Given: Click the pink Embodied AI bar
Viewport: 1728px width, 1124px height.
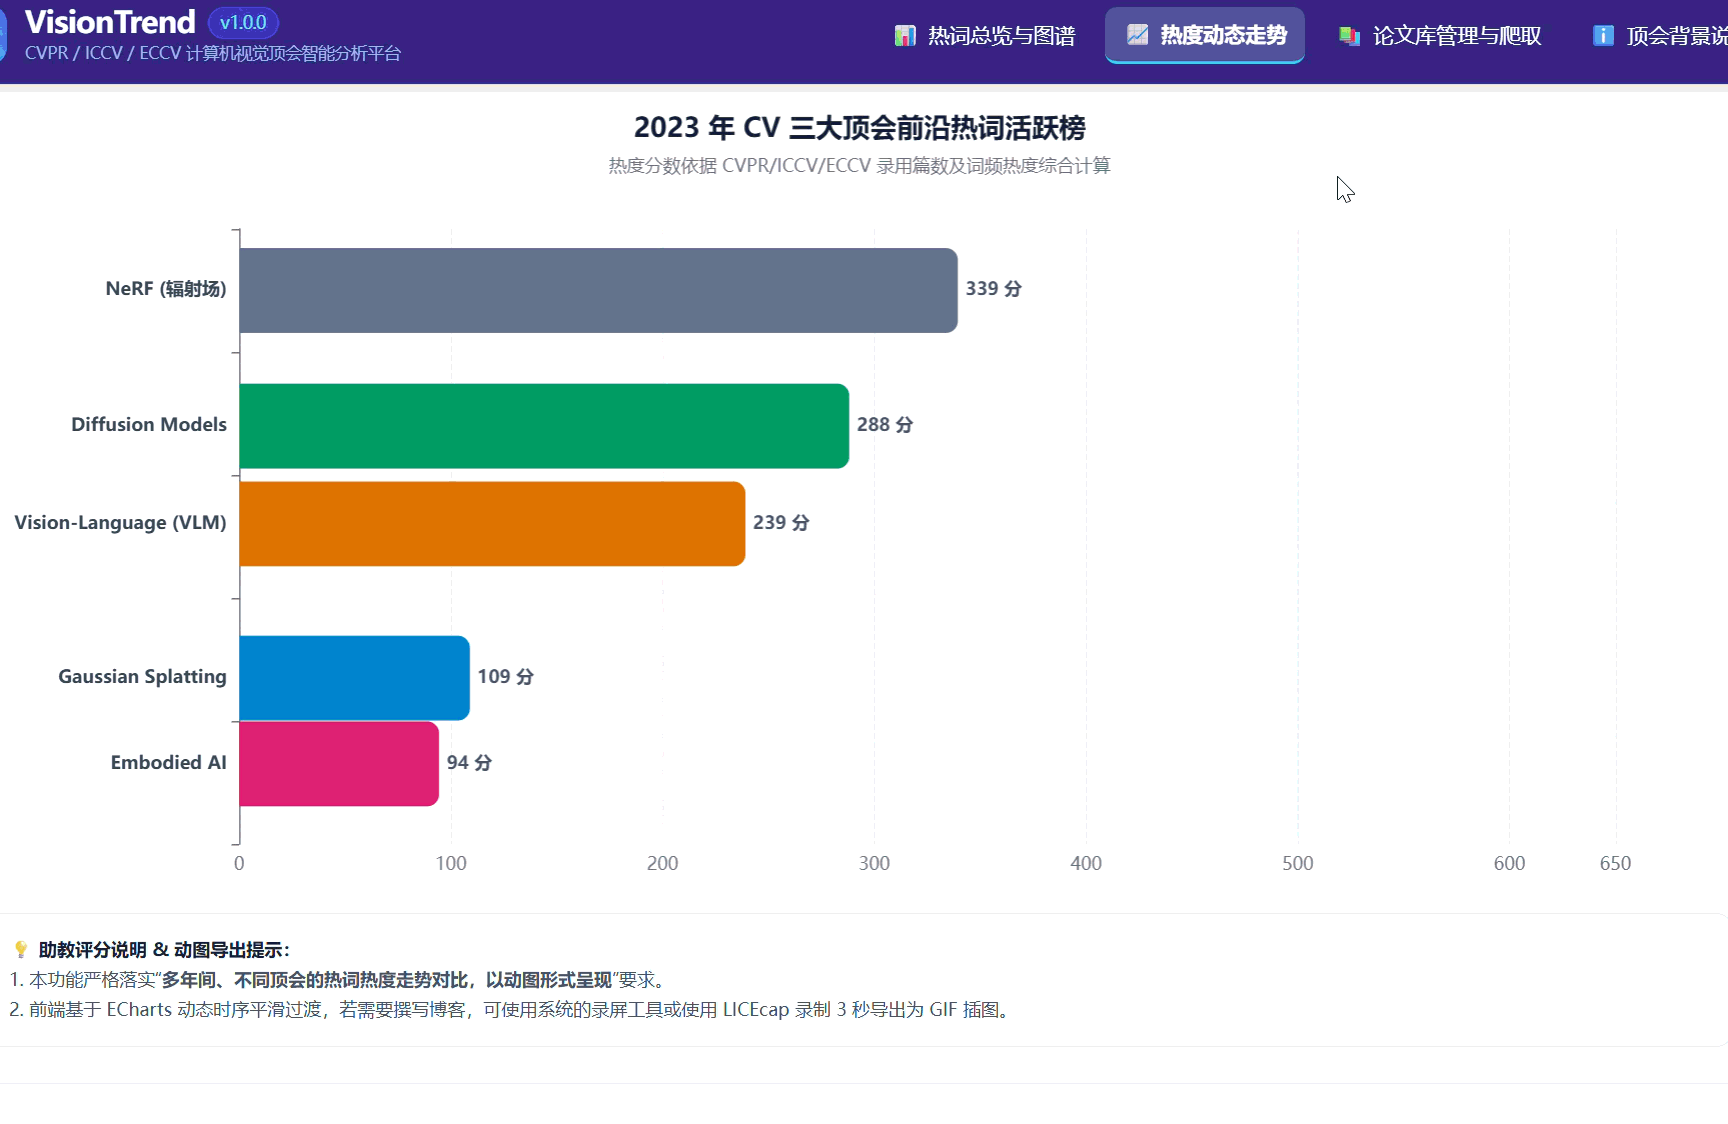Looking at the screenshot, I should [x=339, y=763].
